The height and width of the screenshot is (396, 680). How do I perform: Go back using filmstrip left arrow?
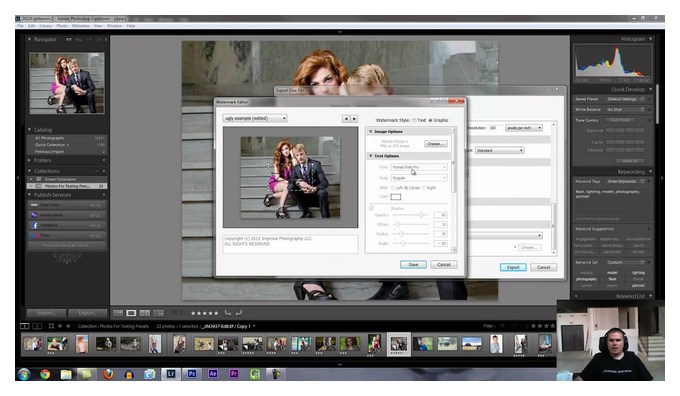click(x=60, y=326)
